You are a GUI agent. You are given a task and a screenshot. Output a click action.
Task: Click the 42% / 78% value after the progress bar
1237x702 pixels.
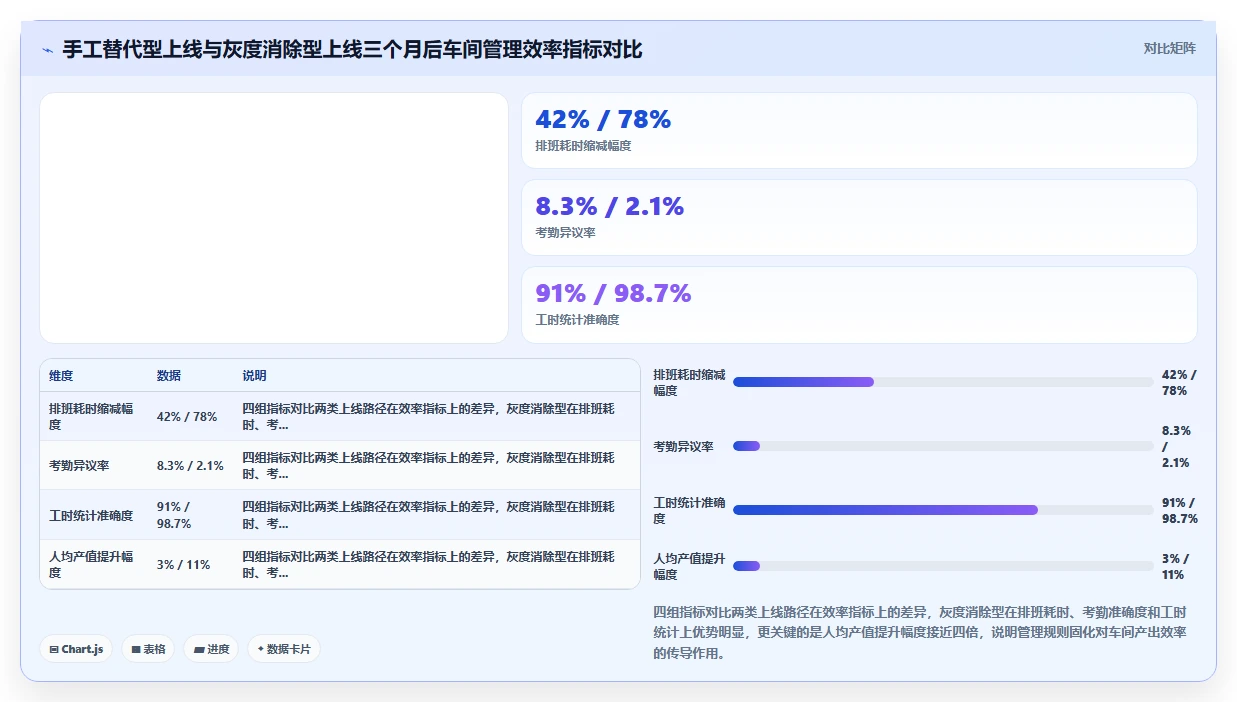[x=1179, y=383]
